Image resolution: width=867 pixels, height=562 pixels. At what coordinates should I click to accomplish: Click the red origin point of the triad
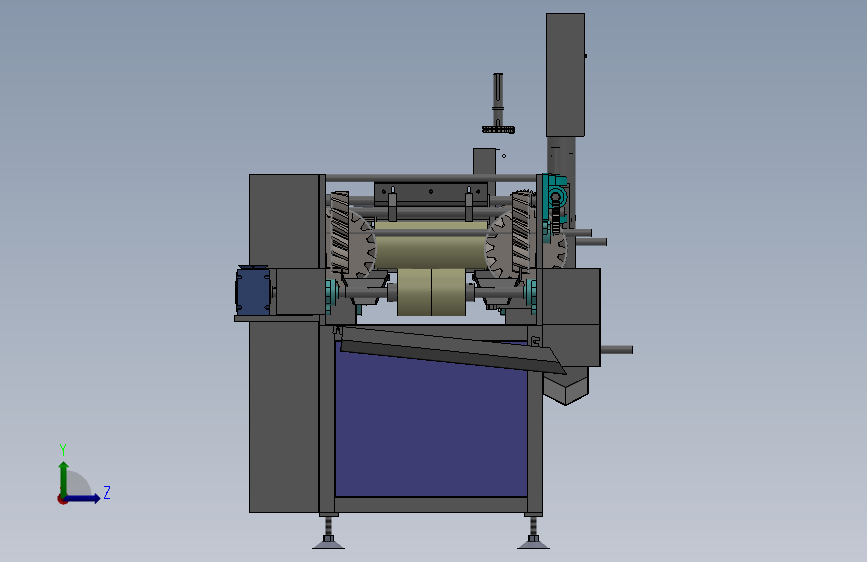(62, 499)
